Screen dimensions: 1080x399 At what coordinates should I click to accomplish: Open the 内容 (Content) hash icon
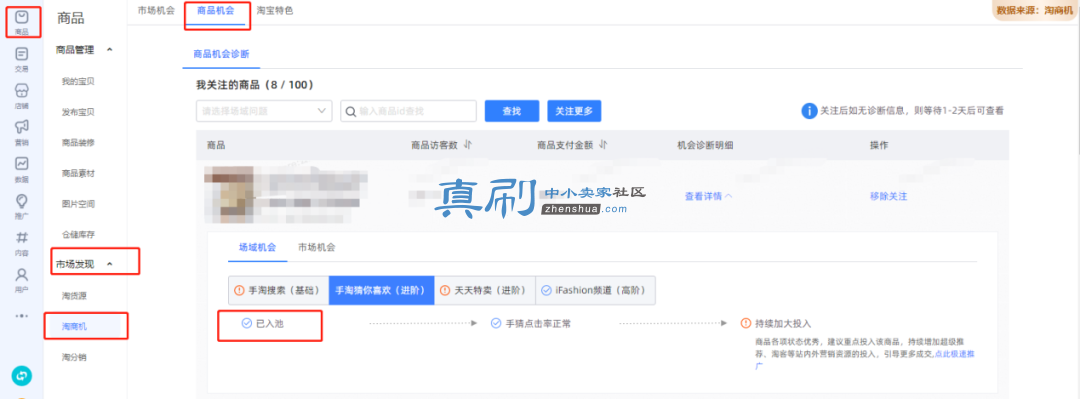[x=21, y=237]
